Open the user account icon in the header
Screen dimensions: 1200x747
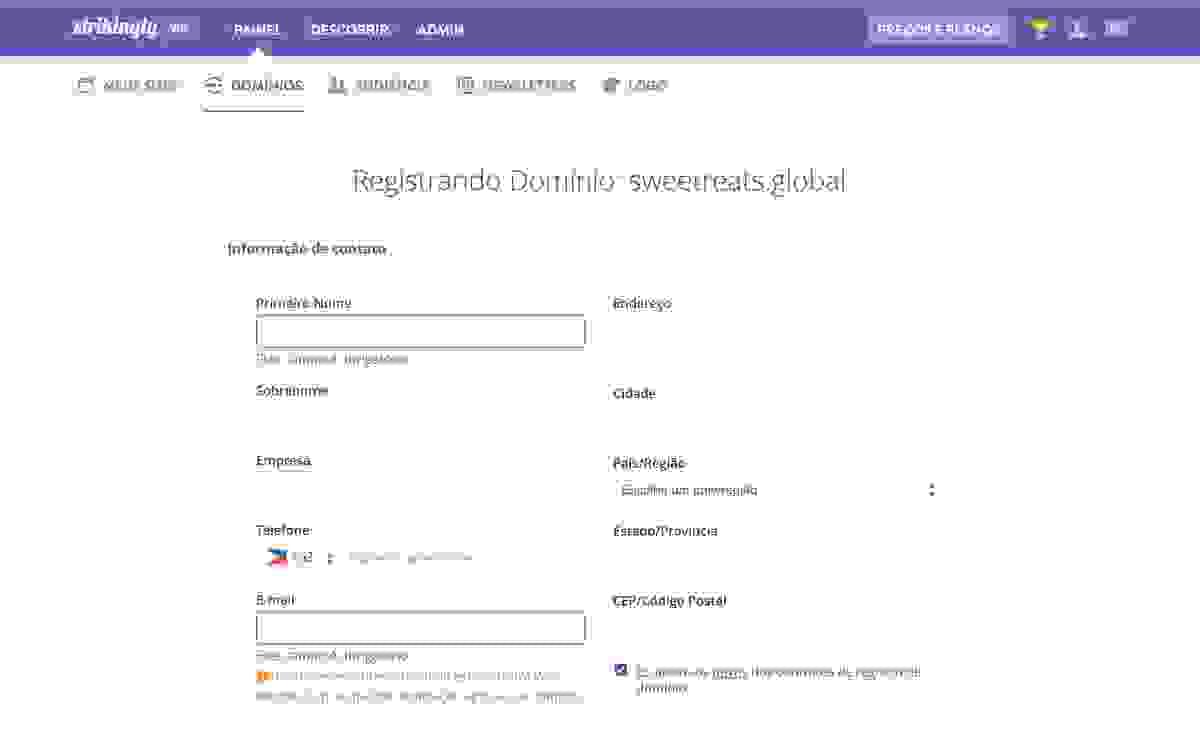point(1077,29)
